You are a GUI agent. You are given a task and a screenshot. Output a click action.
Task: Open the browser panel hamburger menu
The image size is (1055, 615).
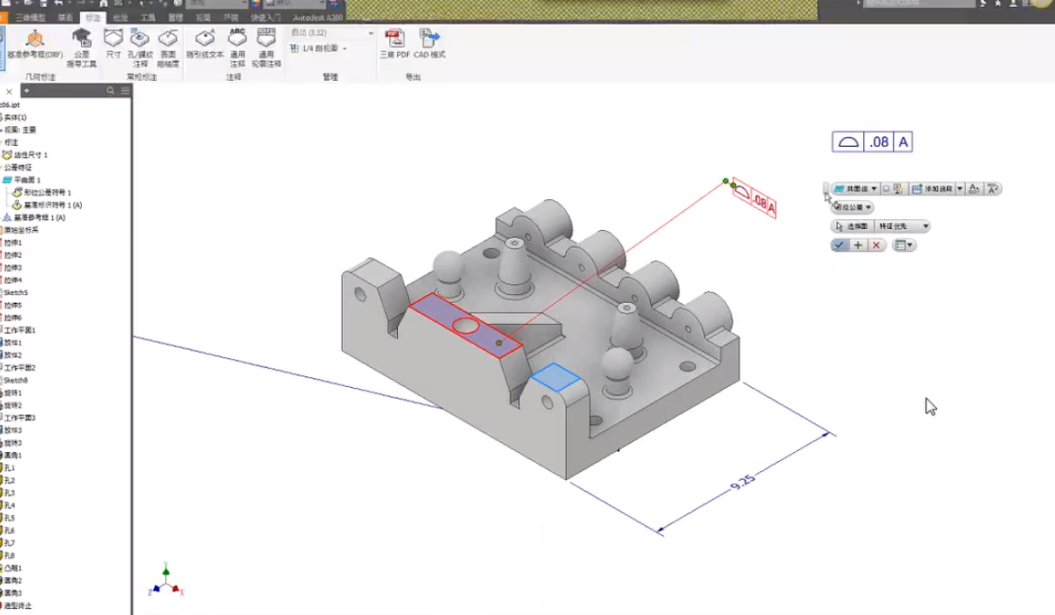pos(125,90)
